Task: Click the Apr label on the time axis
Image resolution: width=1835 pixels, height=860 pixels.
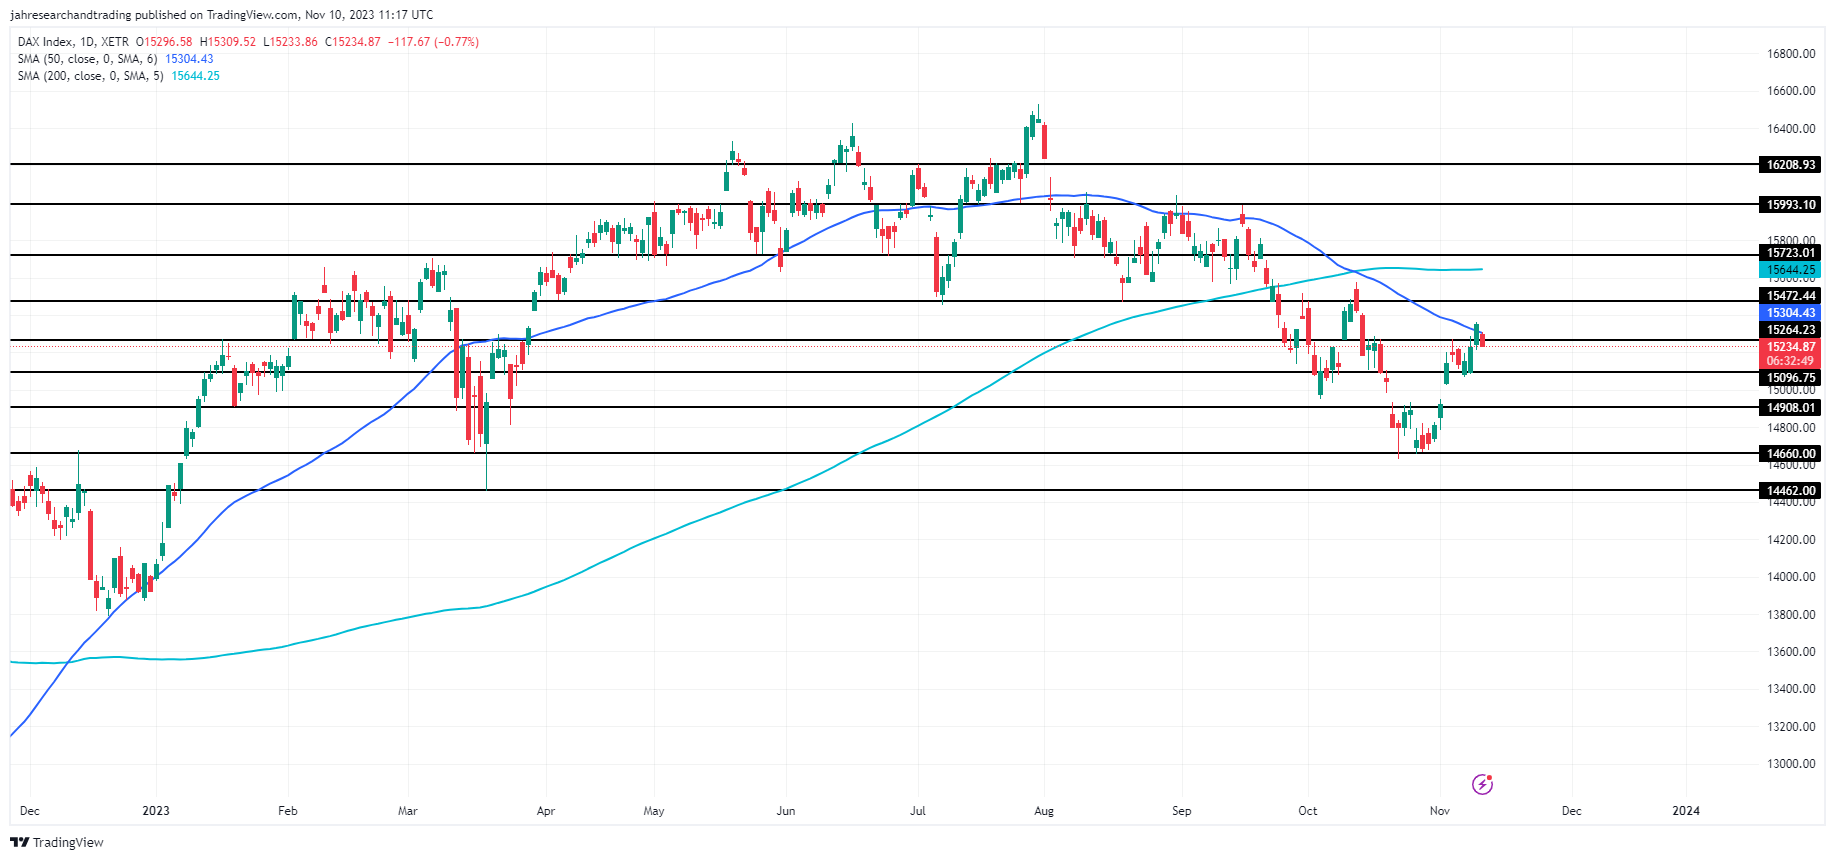Action: tap(546, 811)
